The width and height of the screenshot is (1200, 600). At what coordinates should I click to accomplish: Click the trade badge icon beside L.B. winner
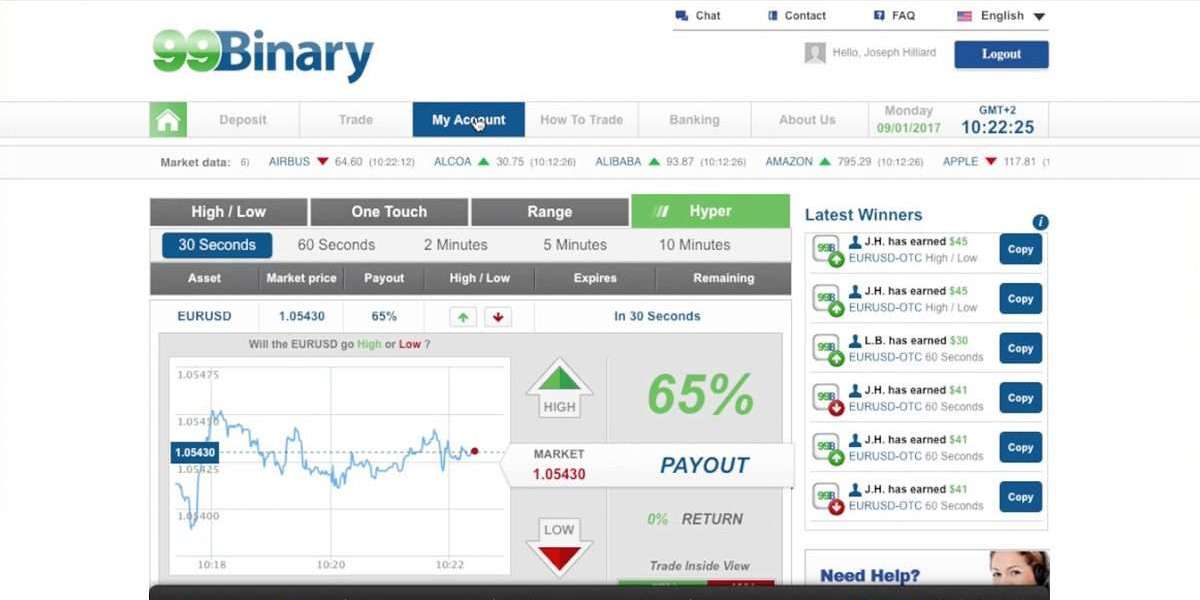point(828,349)
